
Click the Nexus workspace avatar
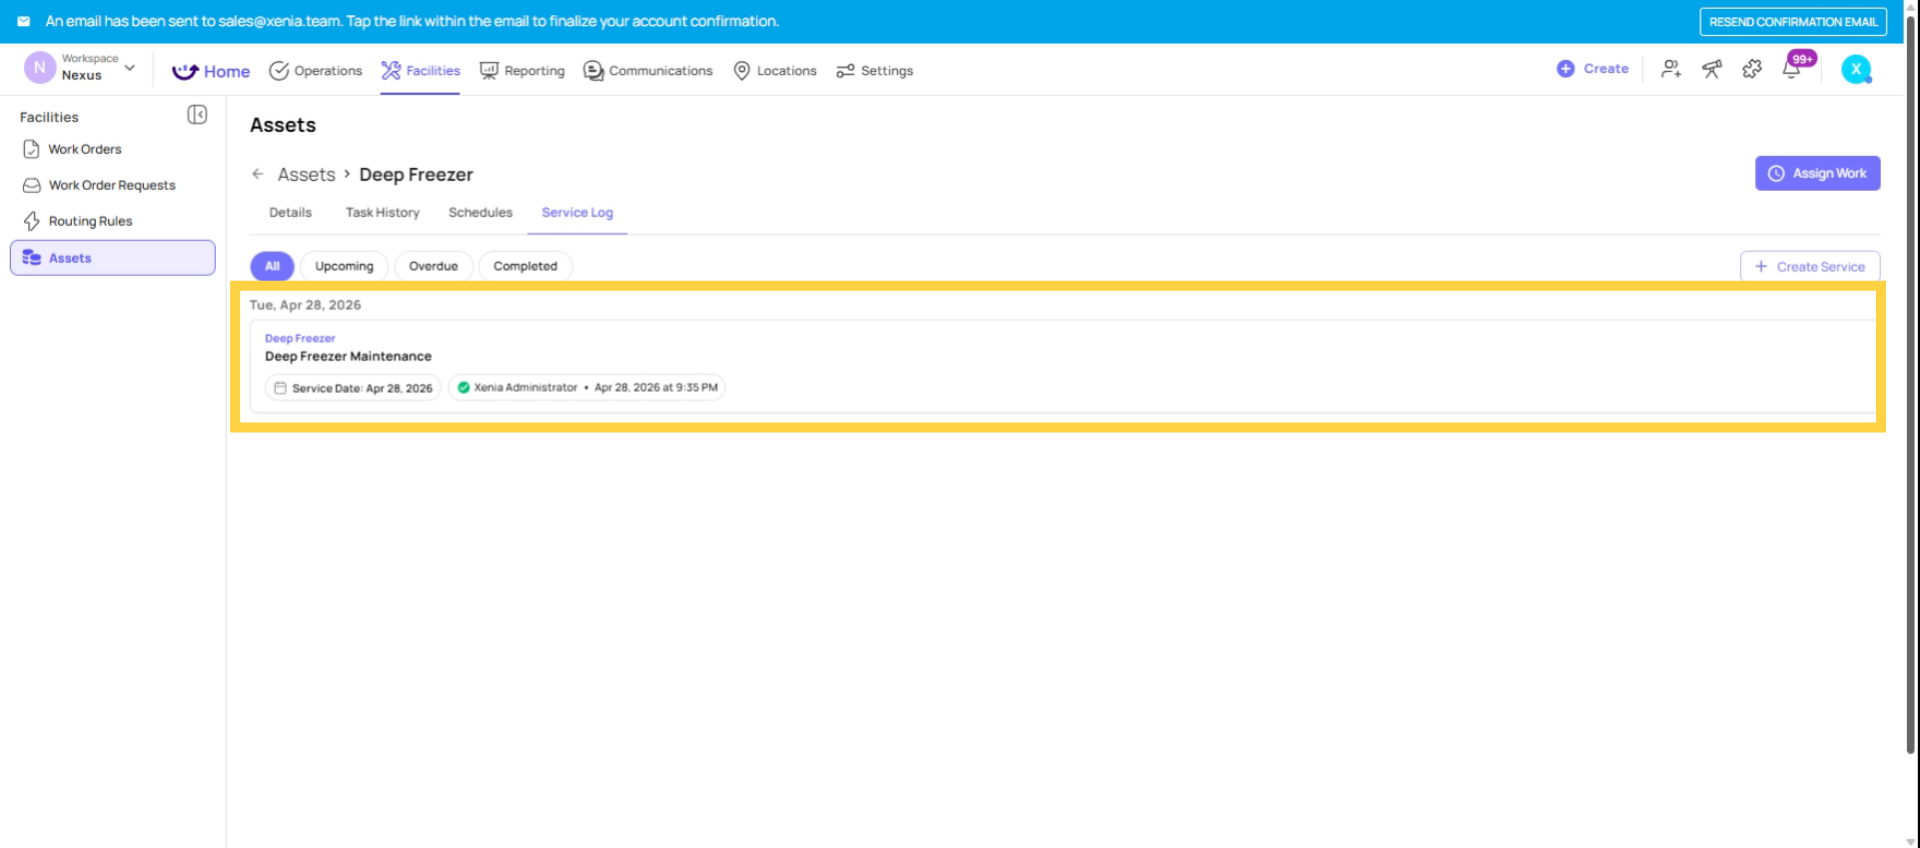pos(39,68)
